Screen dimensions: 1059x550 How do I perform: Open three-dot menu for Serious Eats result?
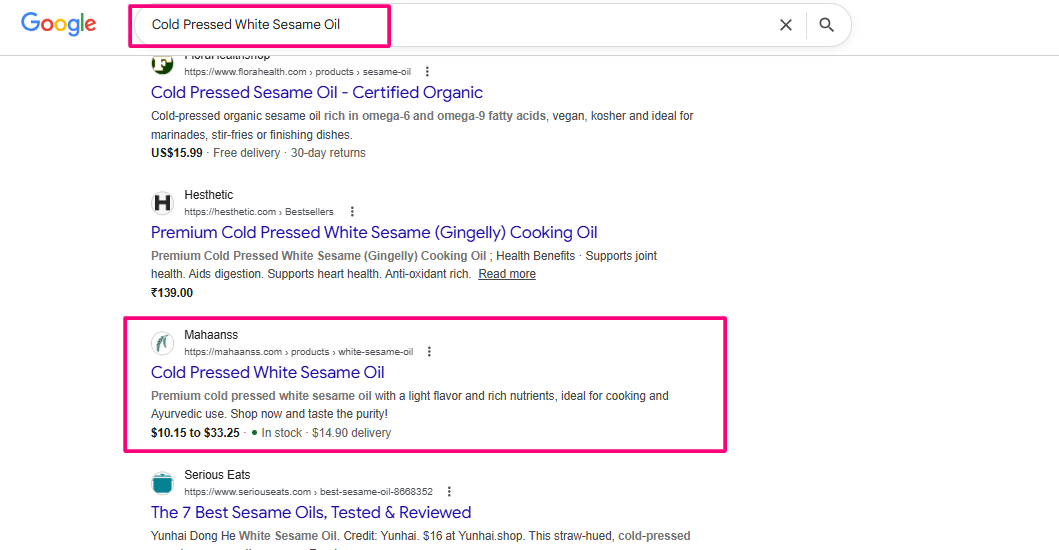pyautogui.click(x=449, y=491)
